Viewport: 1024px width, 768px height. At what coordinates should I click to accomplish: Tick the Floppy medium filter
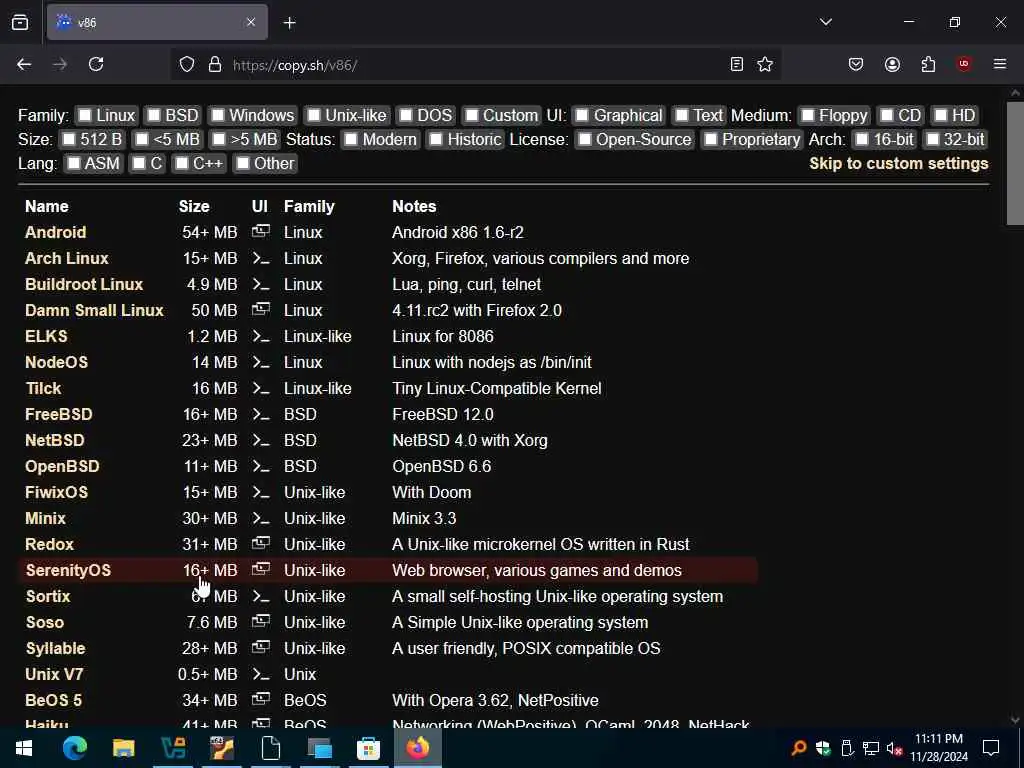[808, 116]
